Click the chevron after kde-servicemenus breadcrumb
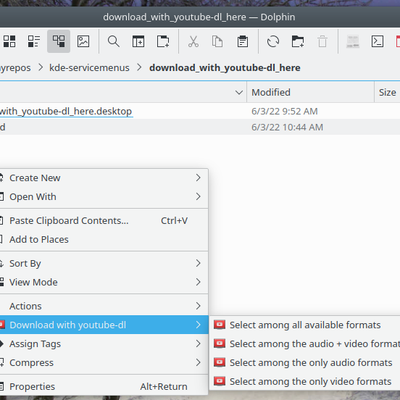 pyautogui.click(x=139, y=68)
